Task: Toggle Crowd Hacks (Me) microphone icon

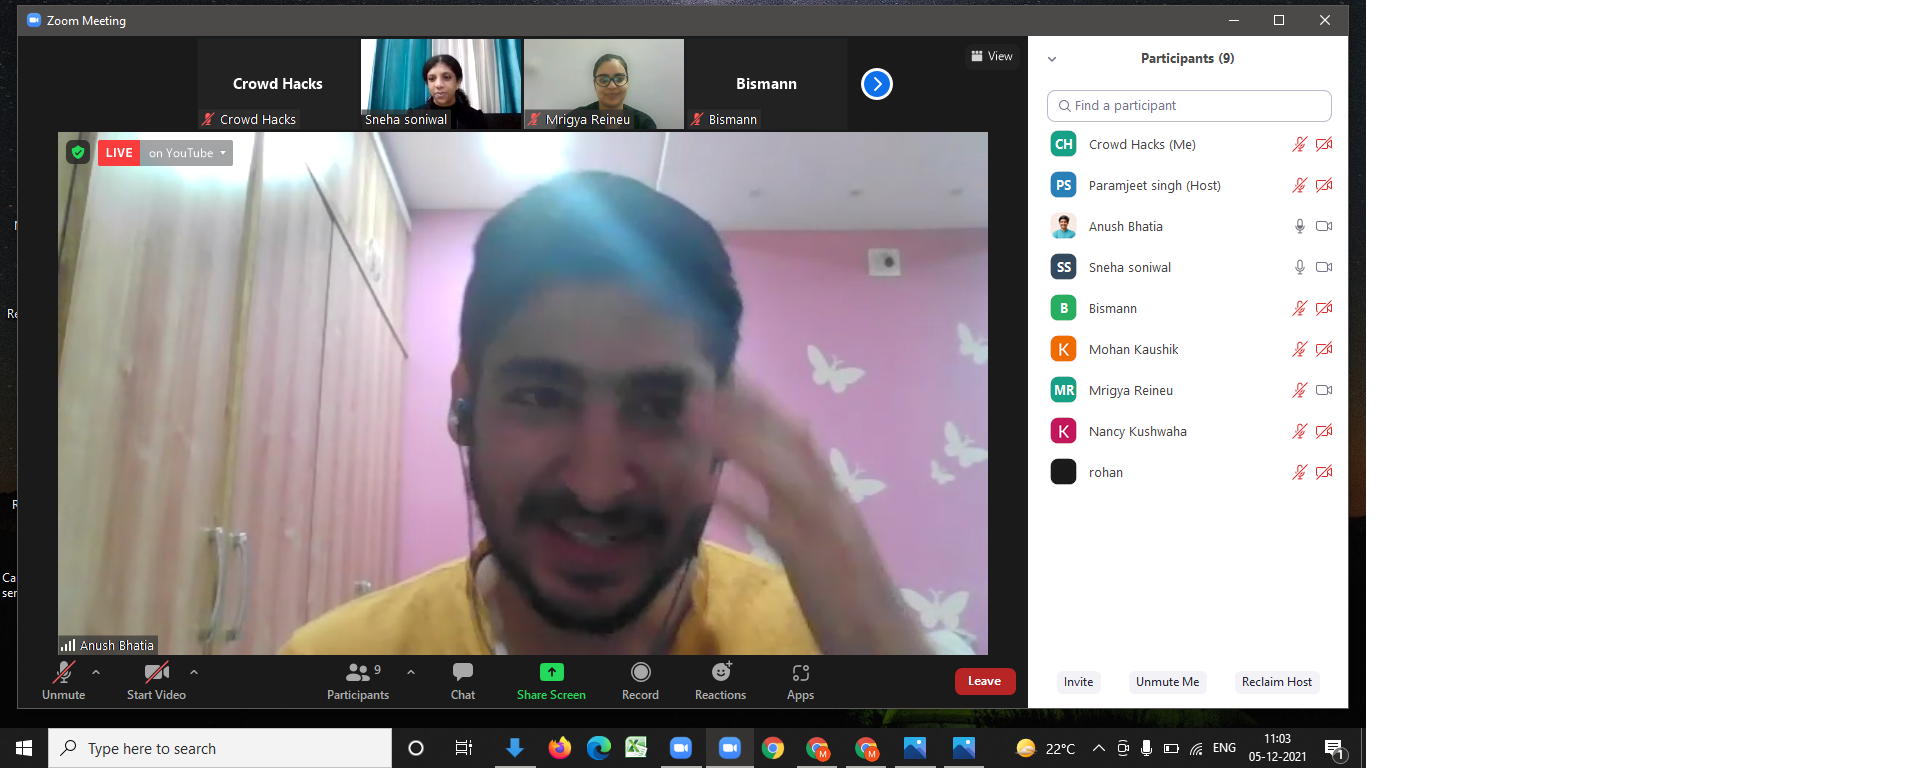Action: [x=1299, y=144]
